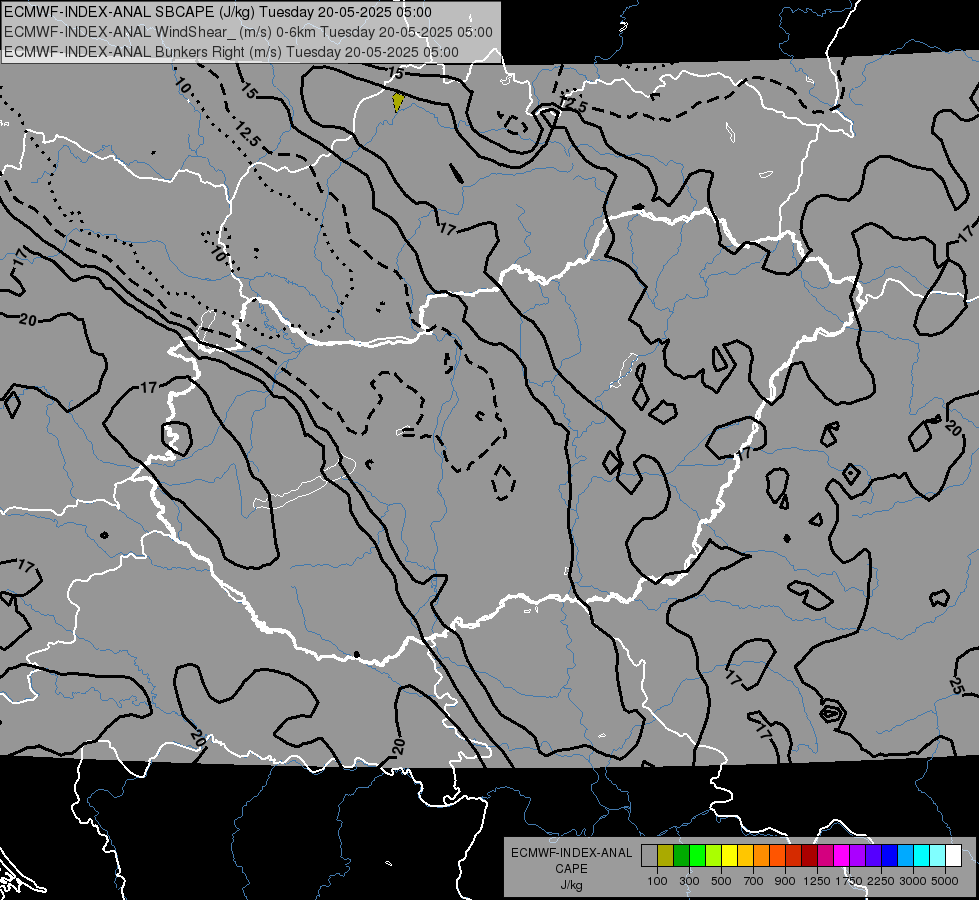Click the olive CAPE patch on the map
Image resolution: width=979 pixels, height=900 pixels.
(398, 102)
